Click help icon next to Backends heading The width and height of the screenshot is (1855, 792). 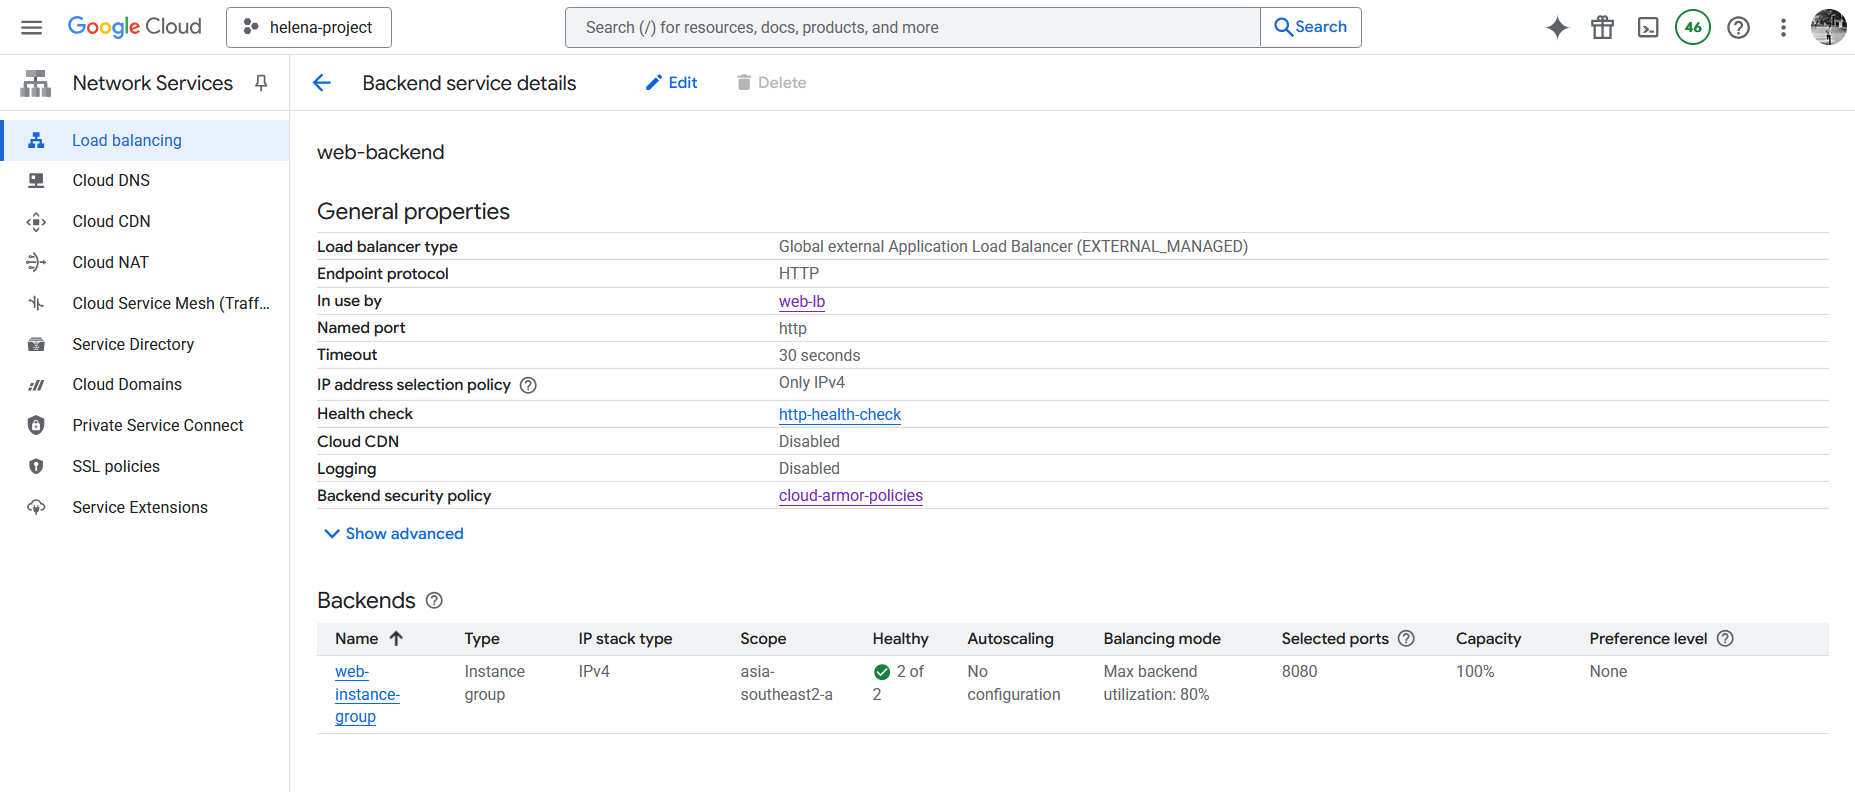click(434, 600)
